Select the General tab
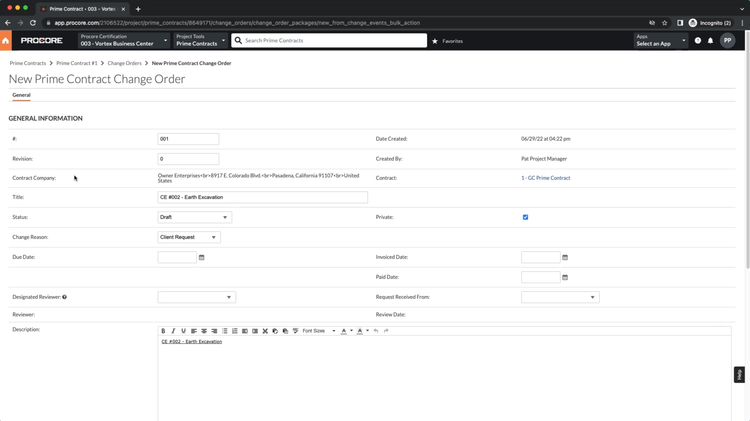The image size is (750, 421). (22, 95)
